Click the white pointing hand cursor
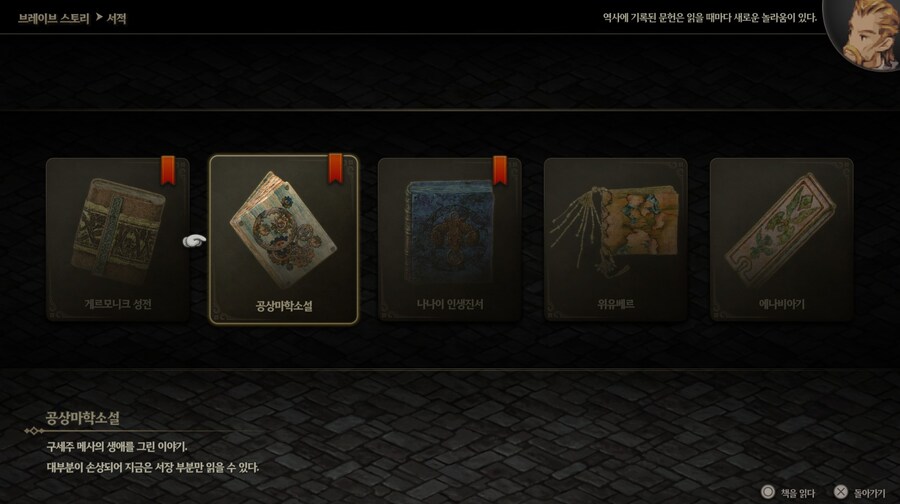 pos(195,242)
